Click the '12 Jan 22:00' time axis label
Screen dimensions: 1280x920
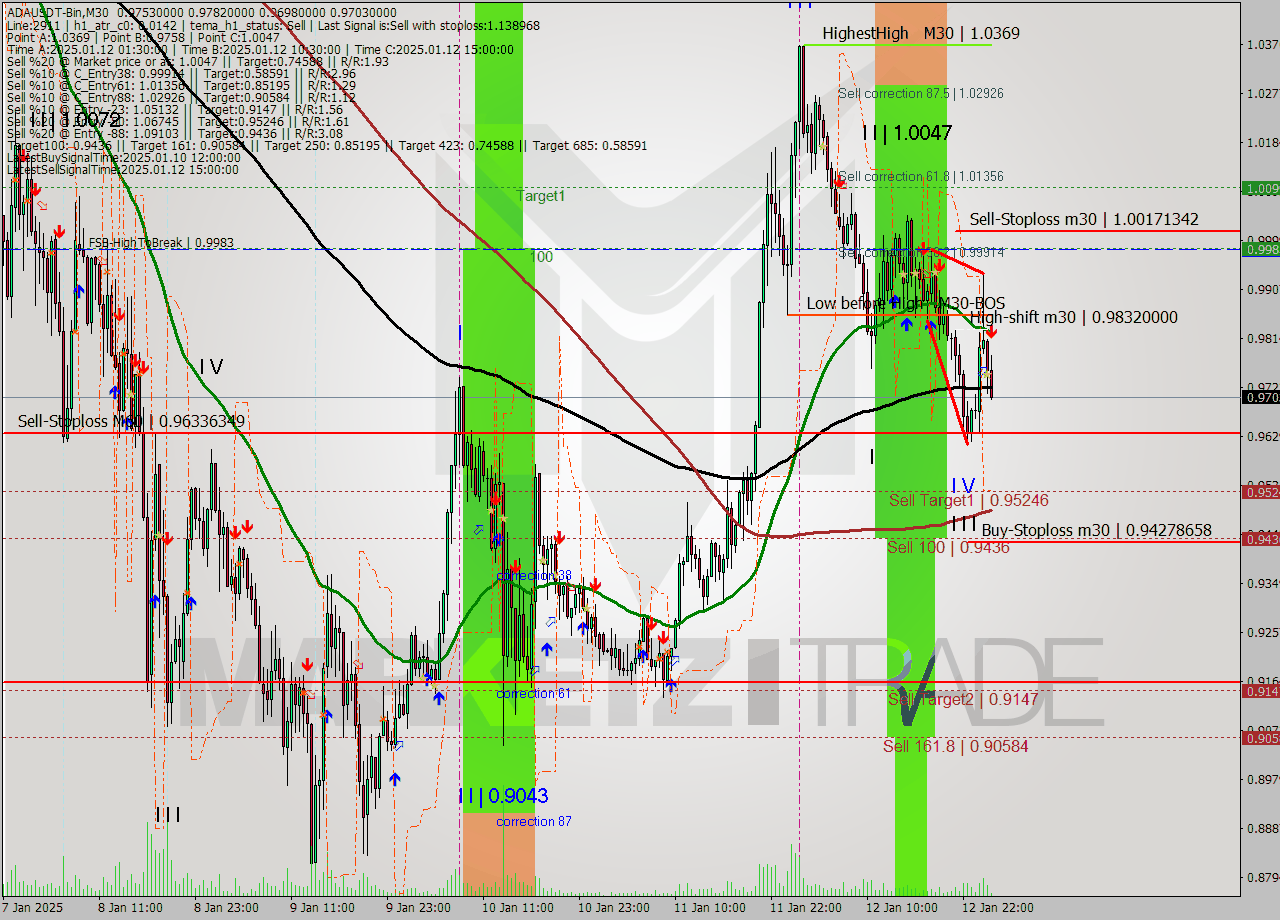point(997,908)
